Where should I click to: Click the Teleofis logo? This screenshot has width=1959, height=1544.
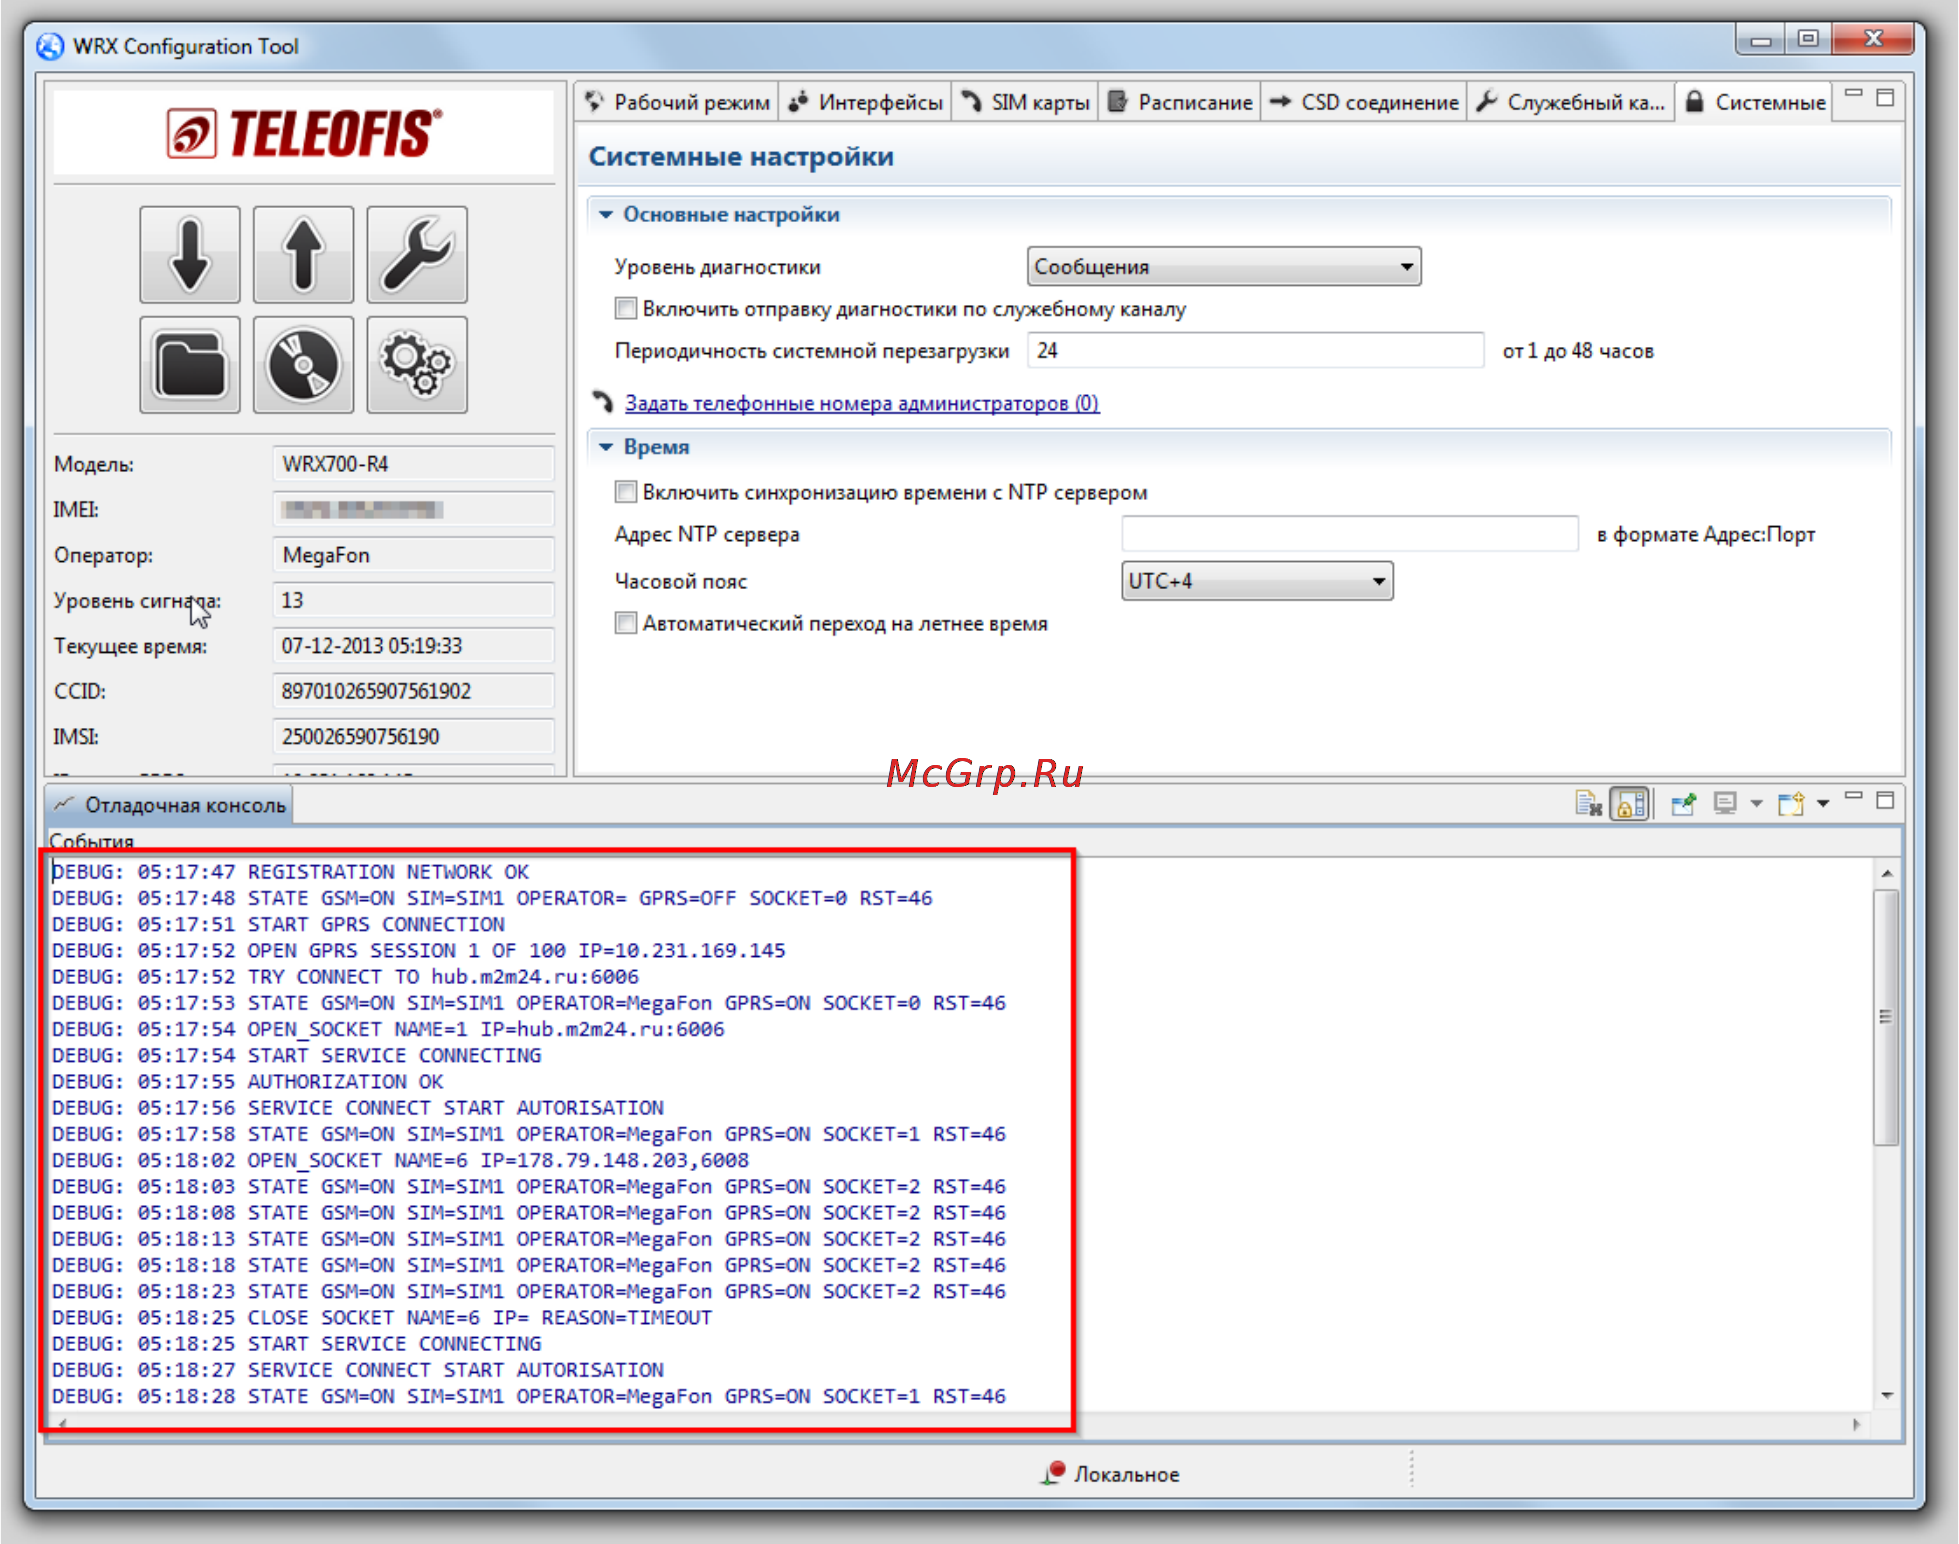point(304,133)
